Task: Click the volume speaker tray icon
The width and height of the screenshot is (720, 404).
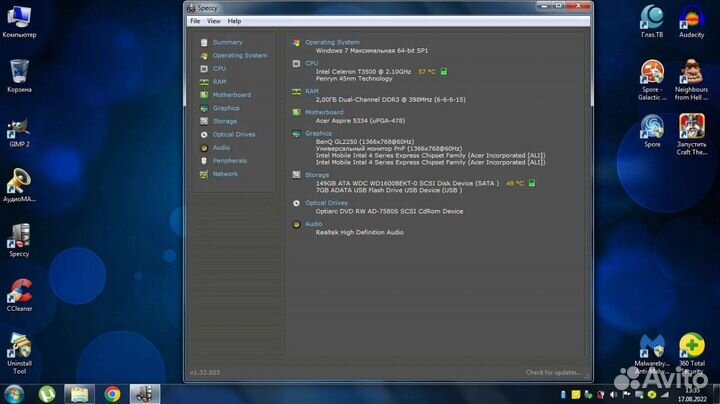Action: coord(613,394)
